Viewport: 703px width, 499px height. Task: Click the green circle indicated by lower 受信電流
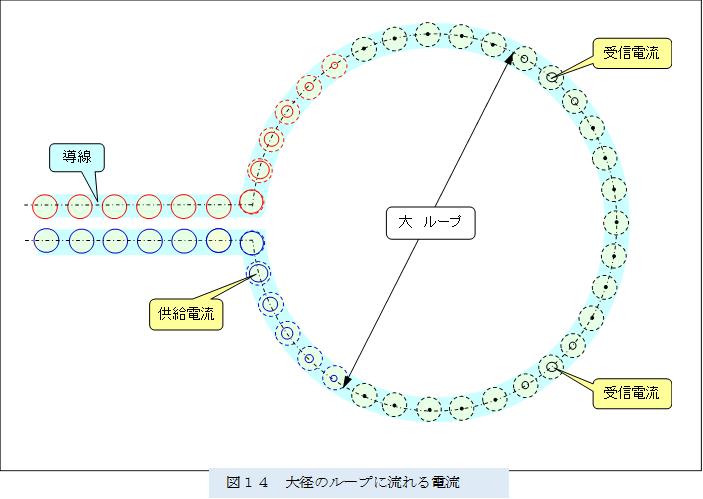coord(551,367)
